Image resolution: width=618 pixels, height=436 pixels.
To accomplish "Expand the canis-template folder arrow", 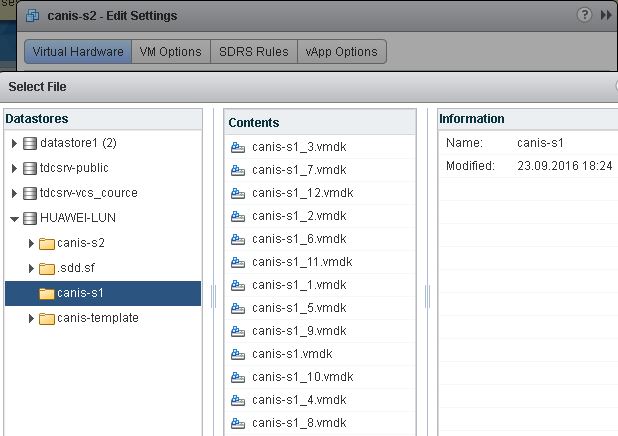I will (31, 318).
